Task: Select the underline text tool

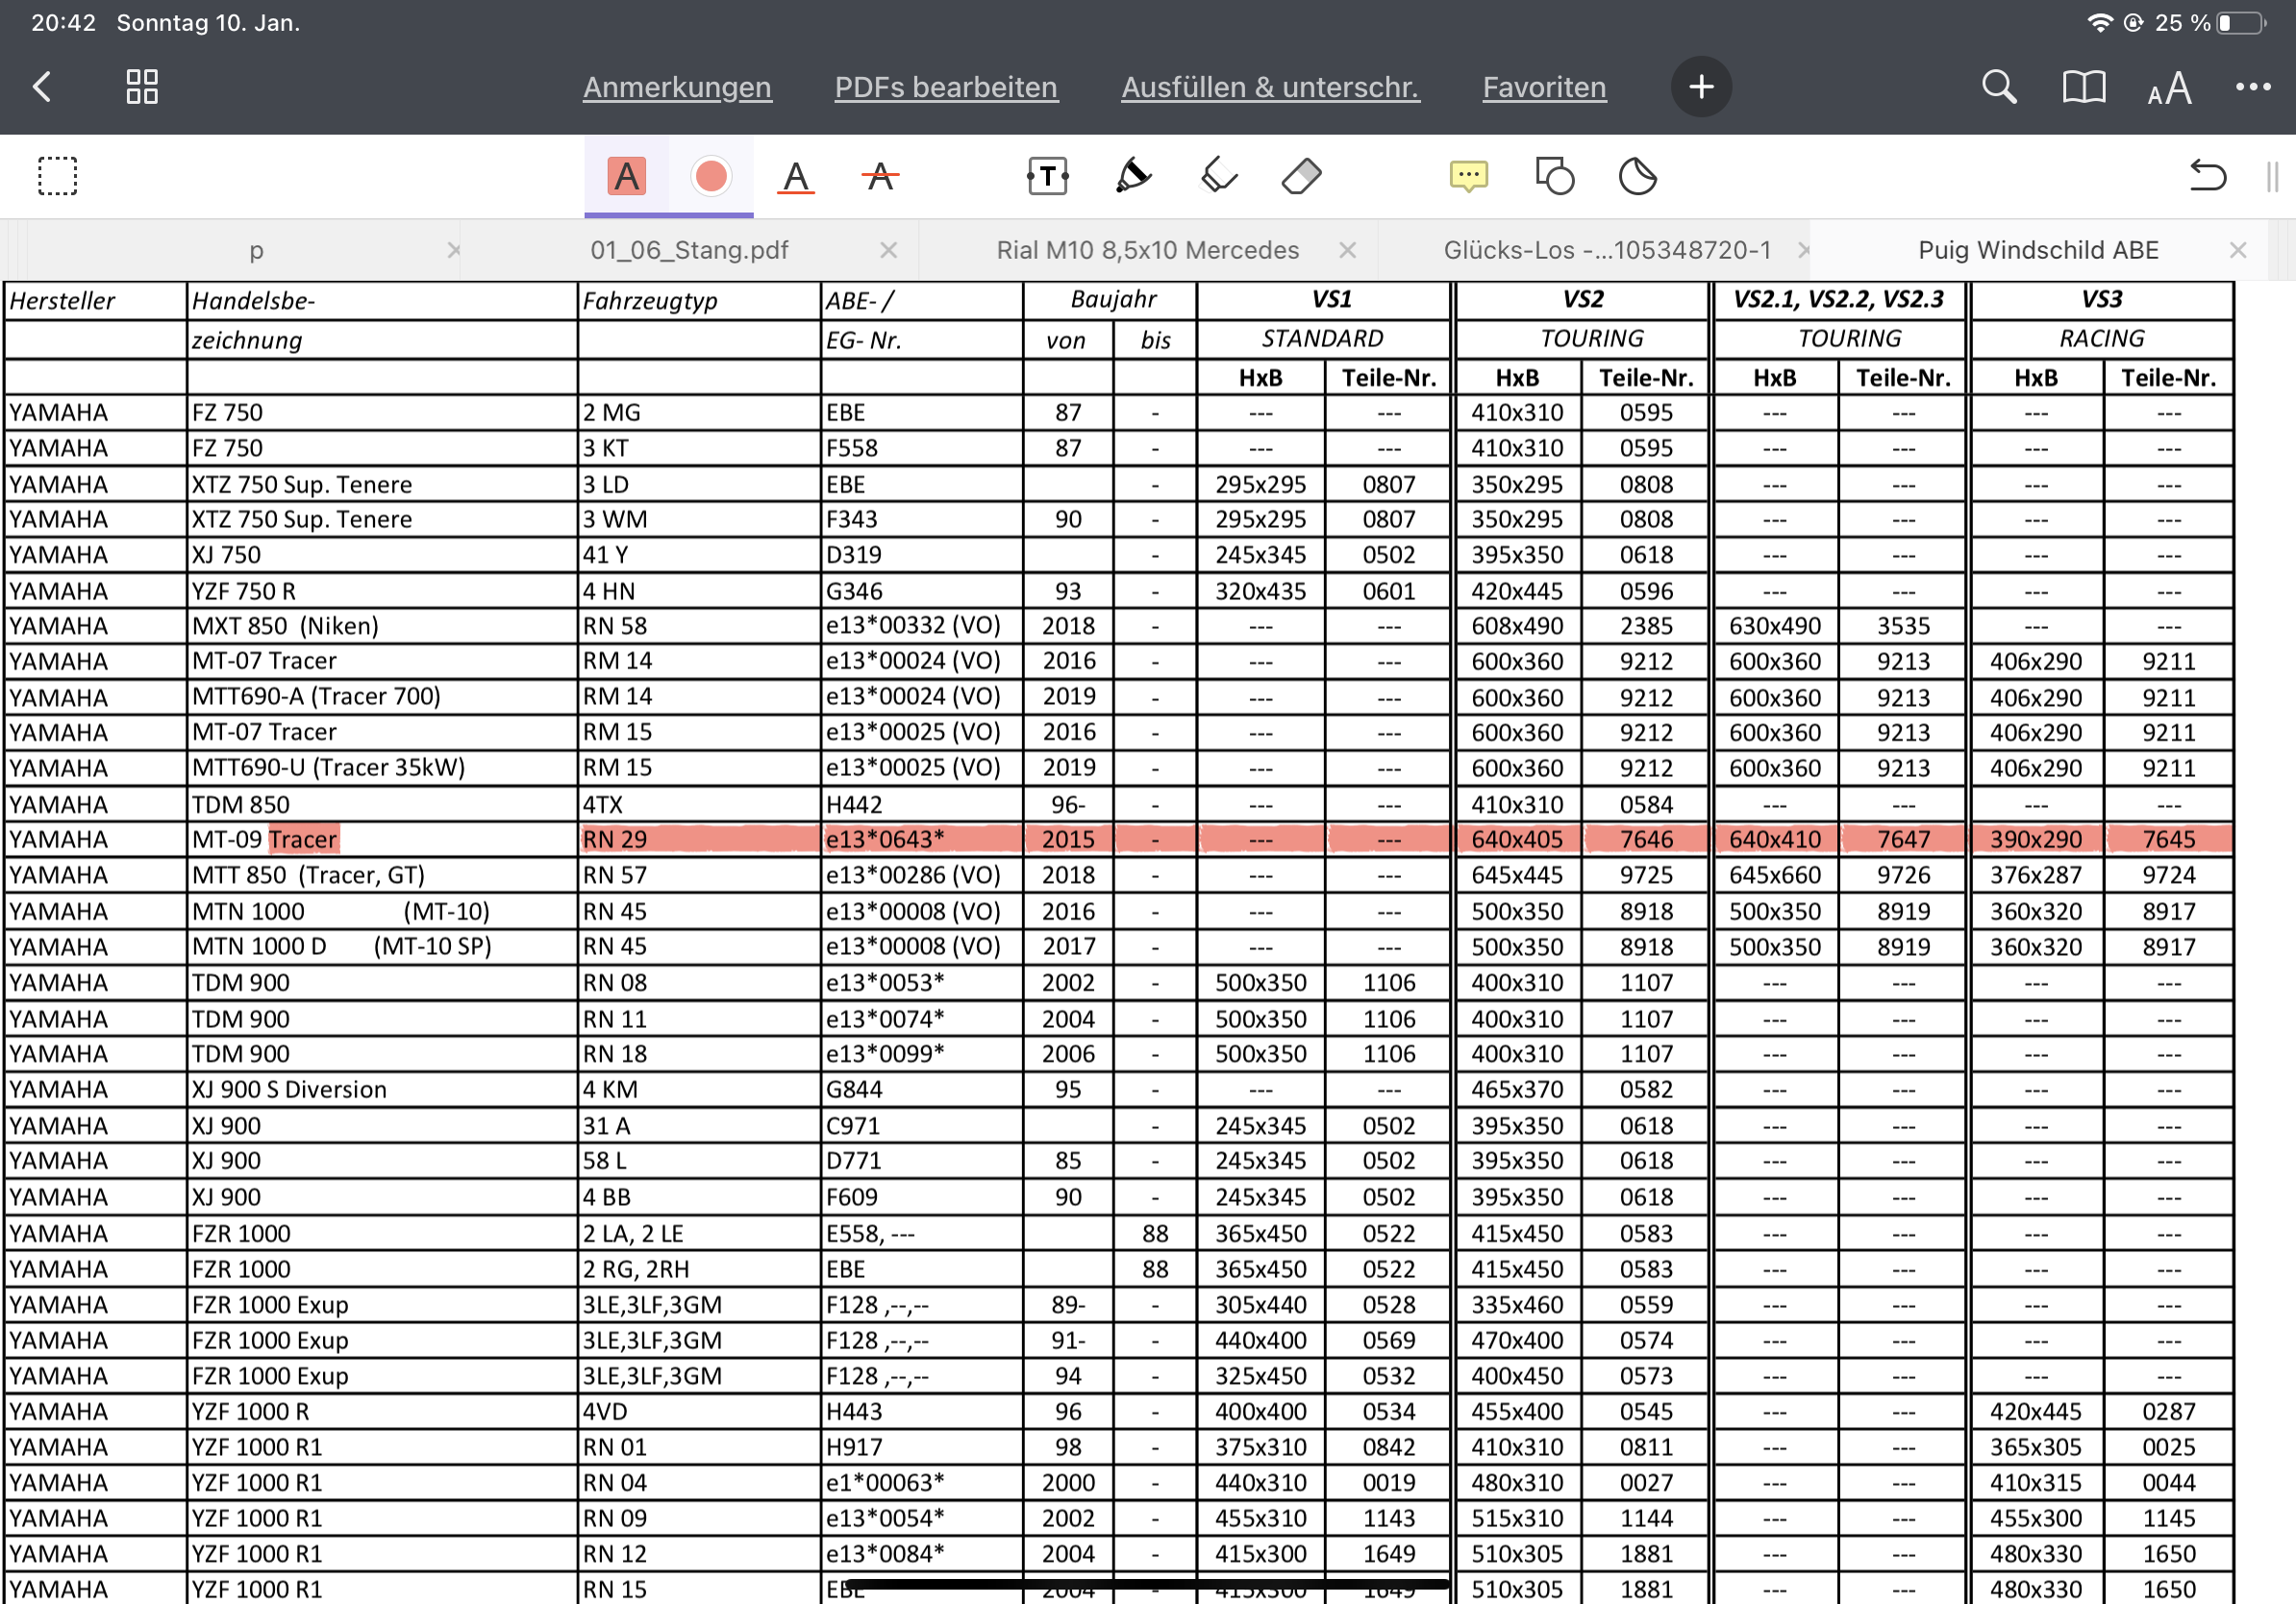Action: click(x=795, y=177)
